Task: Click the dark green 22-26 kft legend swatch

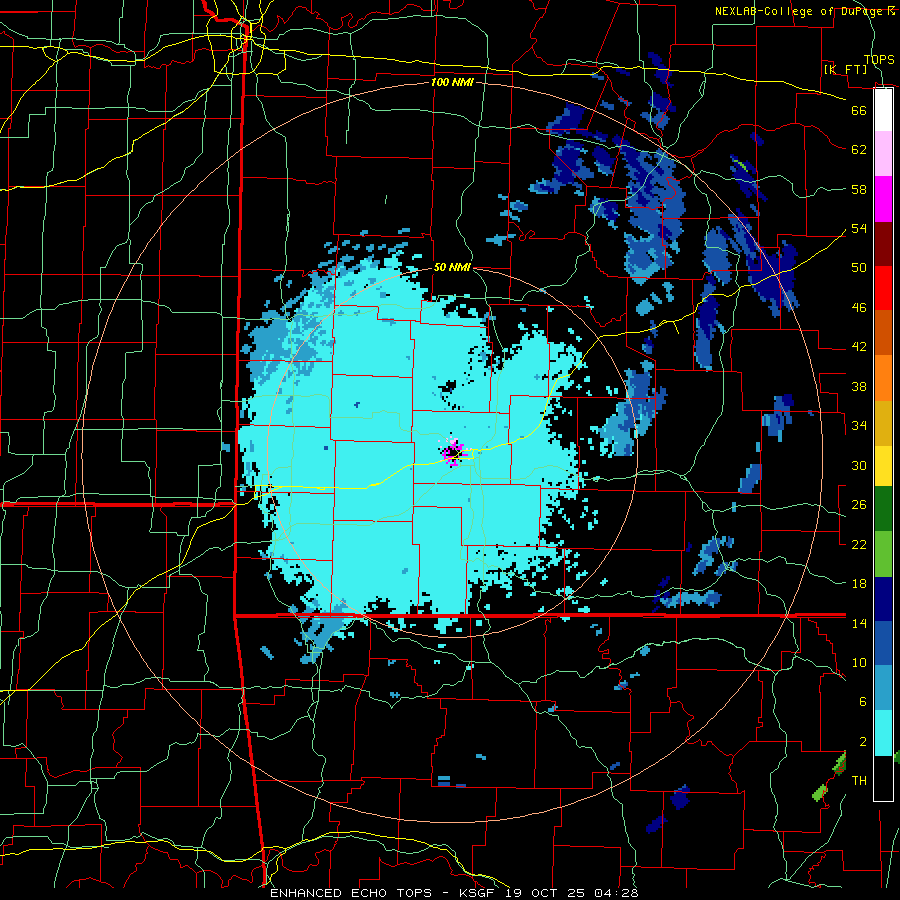Action: tap(883, 509)
